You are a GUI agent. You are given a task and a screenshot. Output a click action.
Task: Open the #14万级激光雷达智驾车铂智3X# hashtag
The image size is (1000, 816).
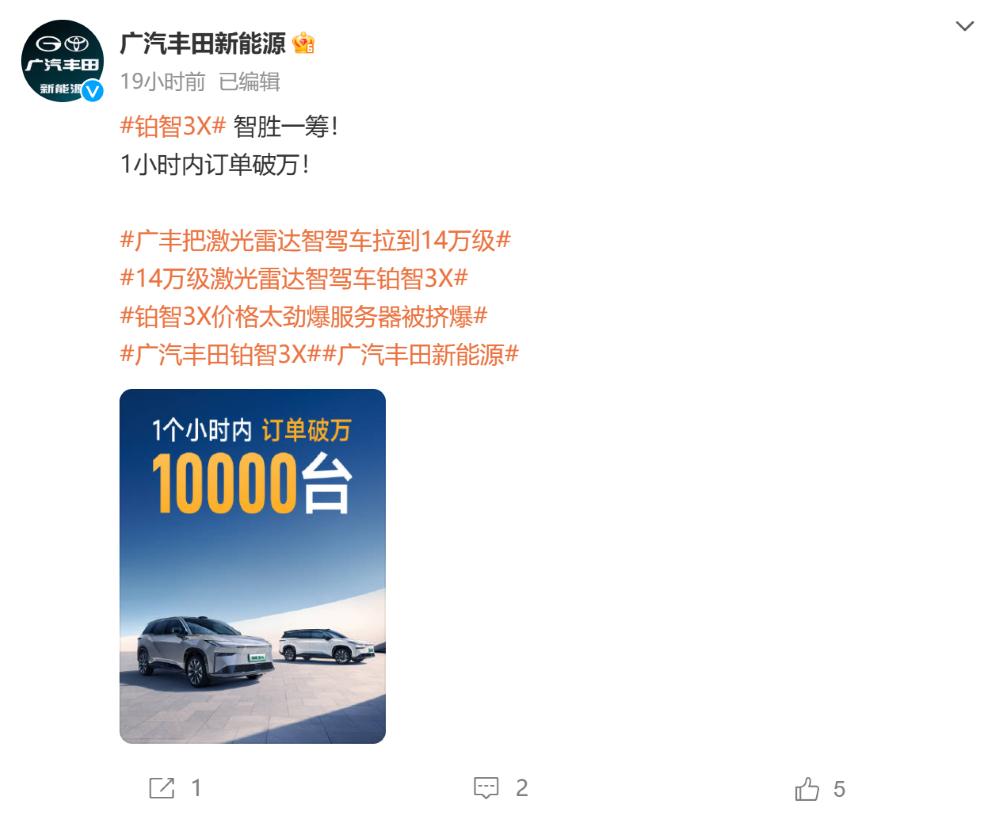coord(294,278)
